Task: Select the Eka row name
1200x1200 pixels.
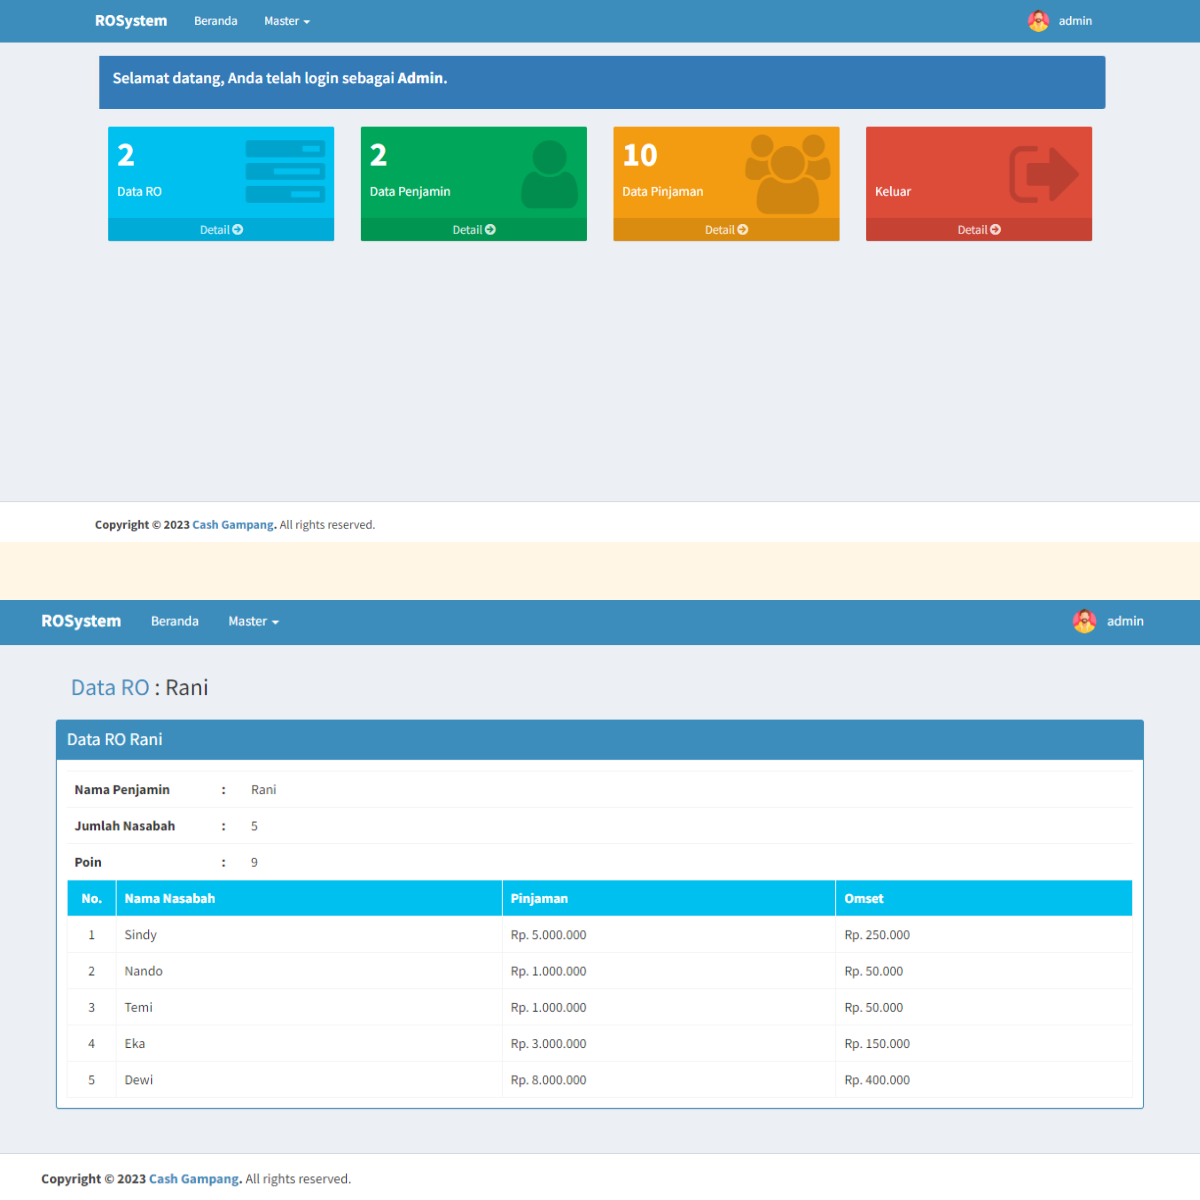Action: 135,1044
